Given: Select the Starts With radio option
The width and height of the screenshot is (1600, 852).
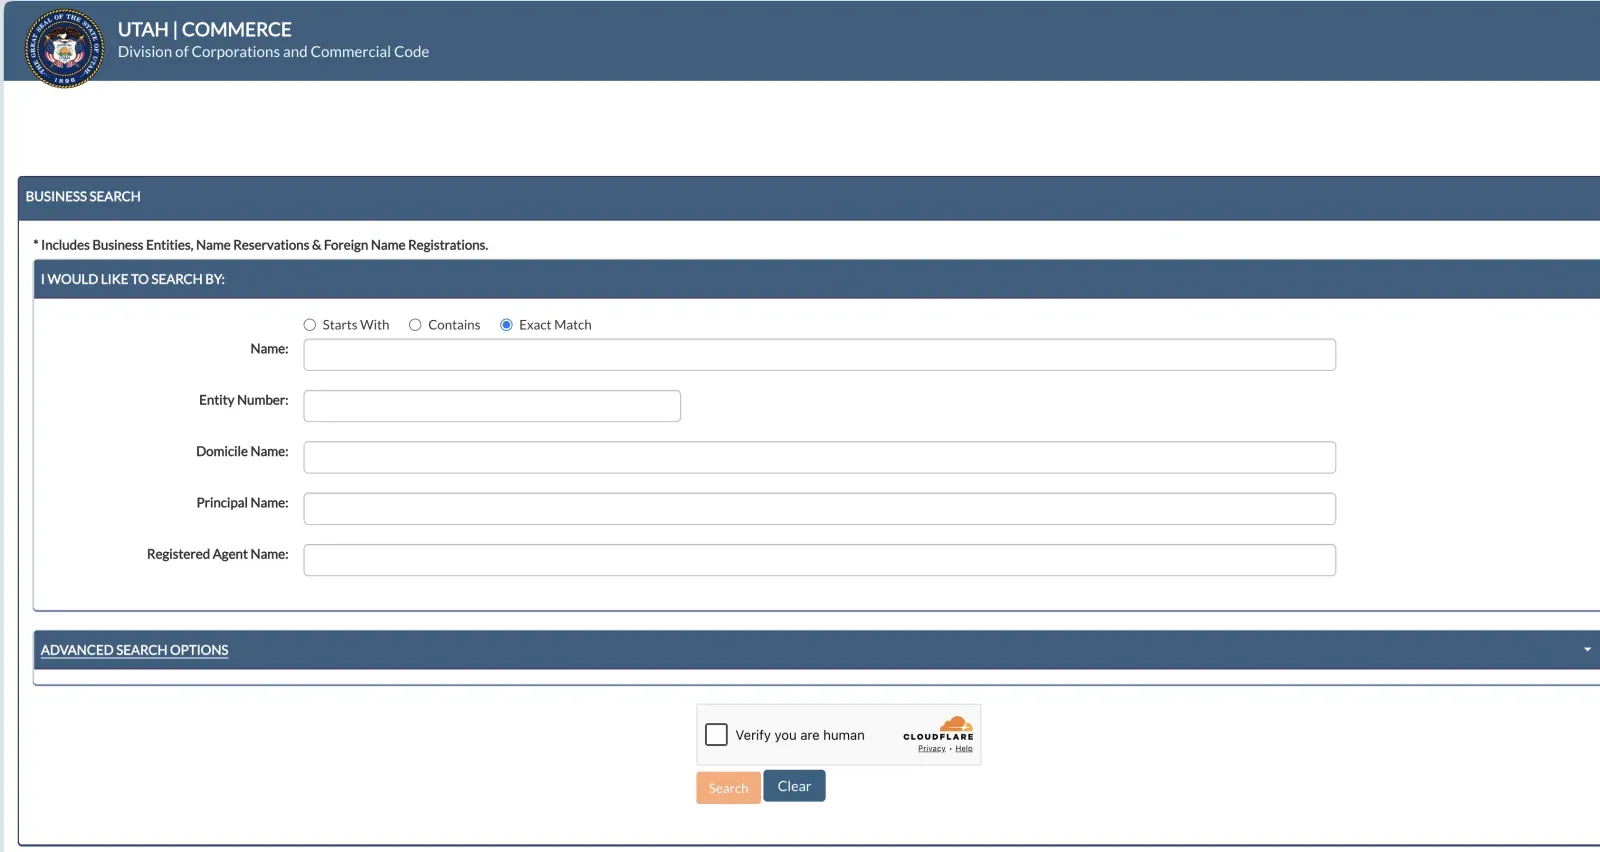Looking at the screenshot, I should click(x=310, y=325).
